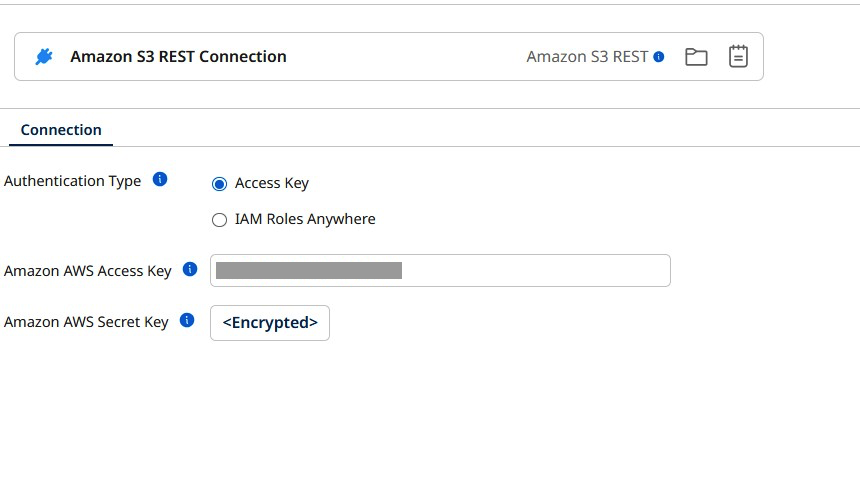Click the Amazon S3 REST type label

point(587,57)
